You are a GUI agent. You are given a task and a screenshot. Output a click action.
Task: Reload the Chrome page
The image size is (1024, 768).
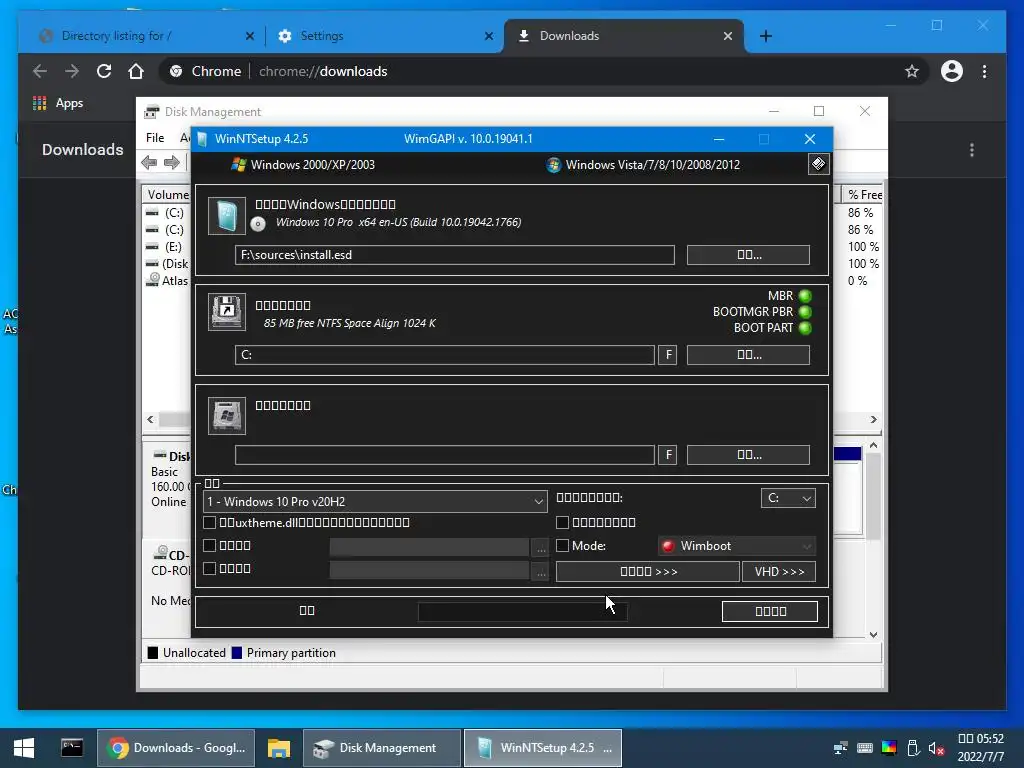click(x=104, y=71)
